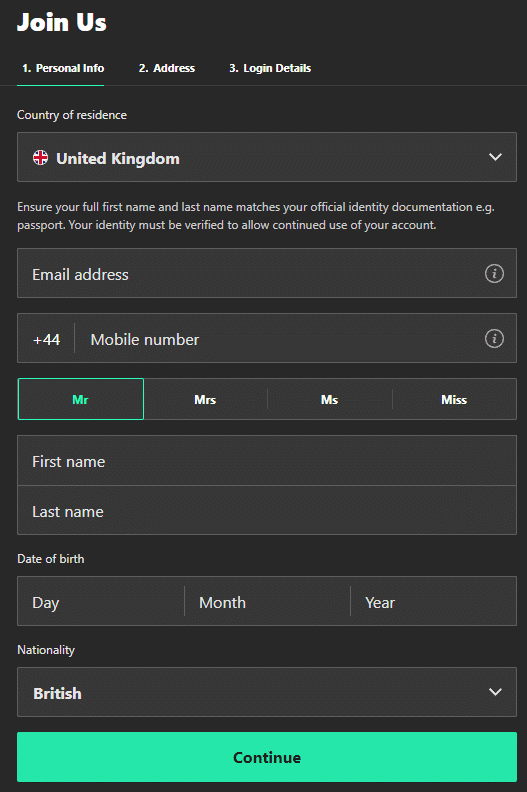Select the Miss title option
The width and height of the screenshot is (527, 792).
tap(454, 399)
